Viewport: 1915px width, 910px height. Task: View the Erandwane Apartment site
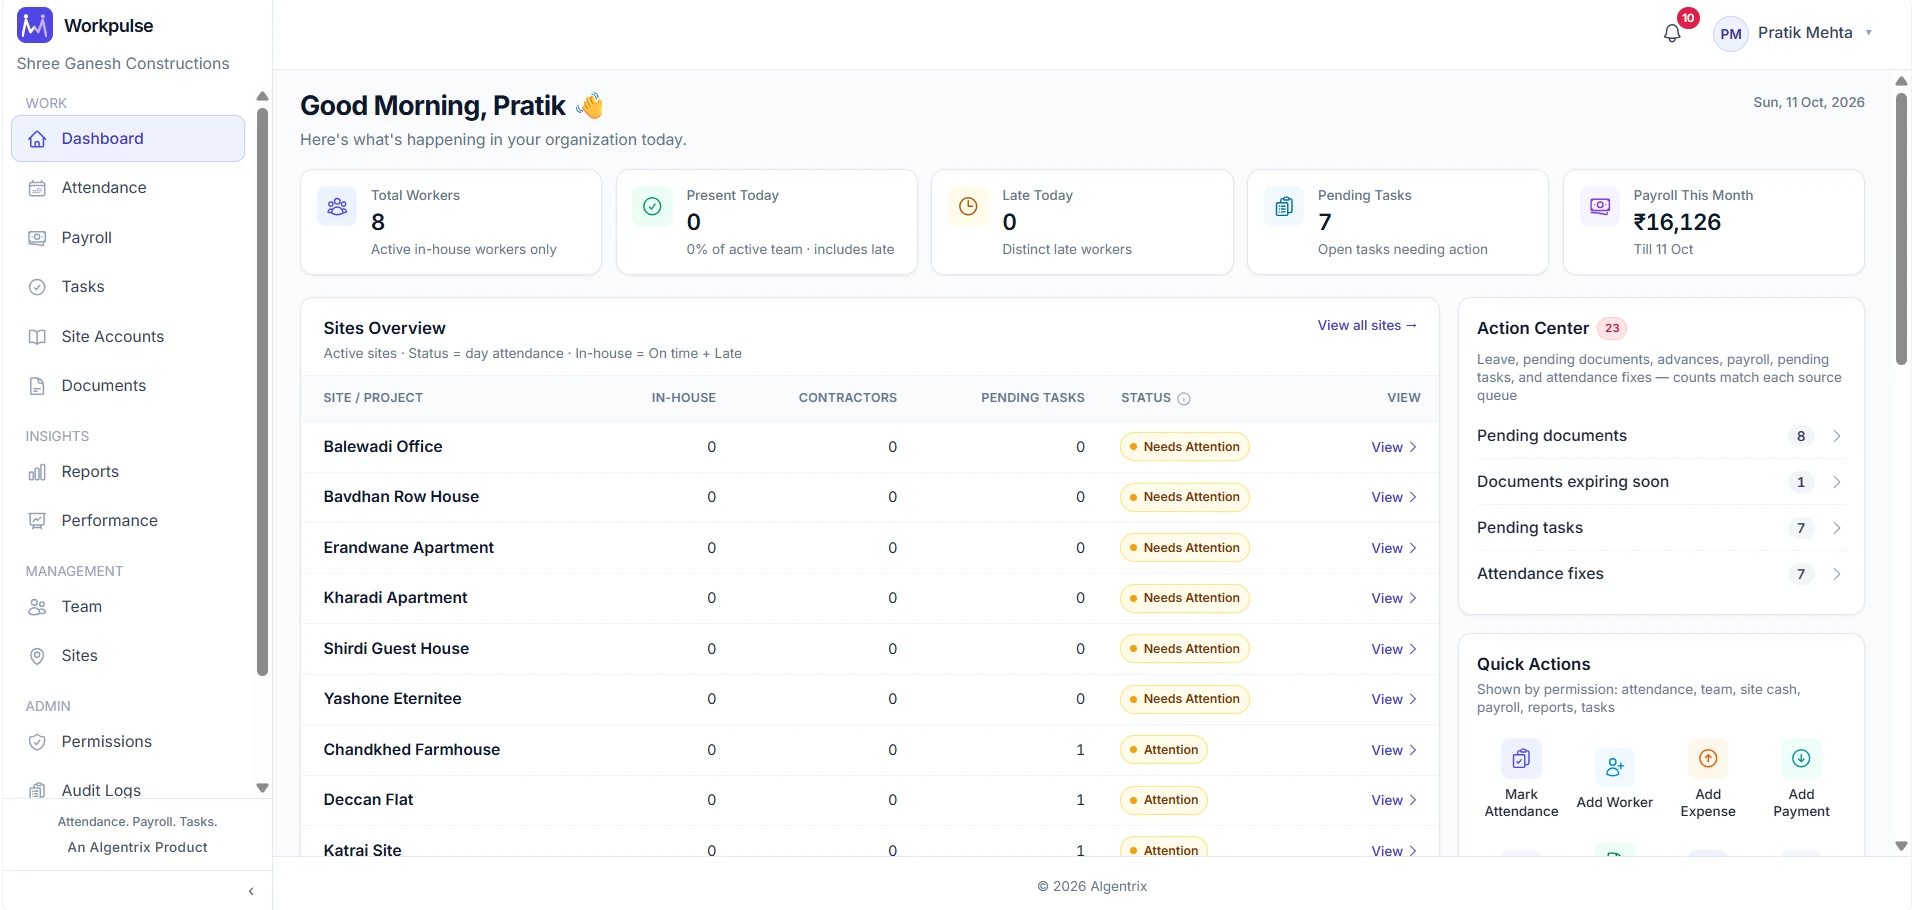click(x=1394, y=549)
